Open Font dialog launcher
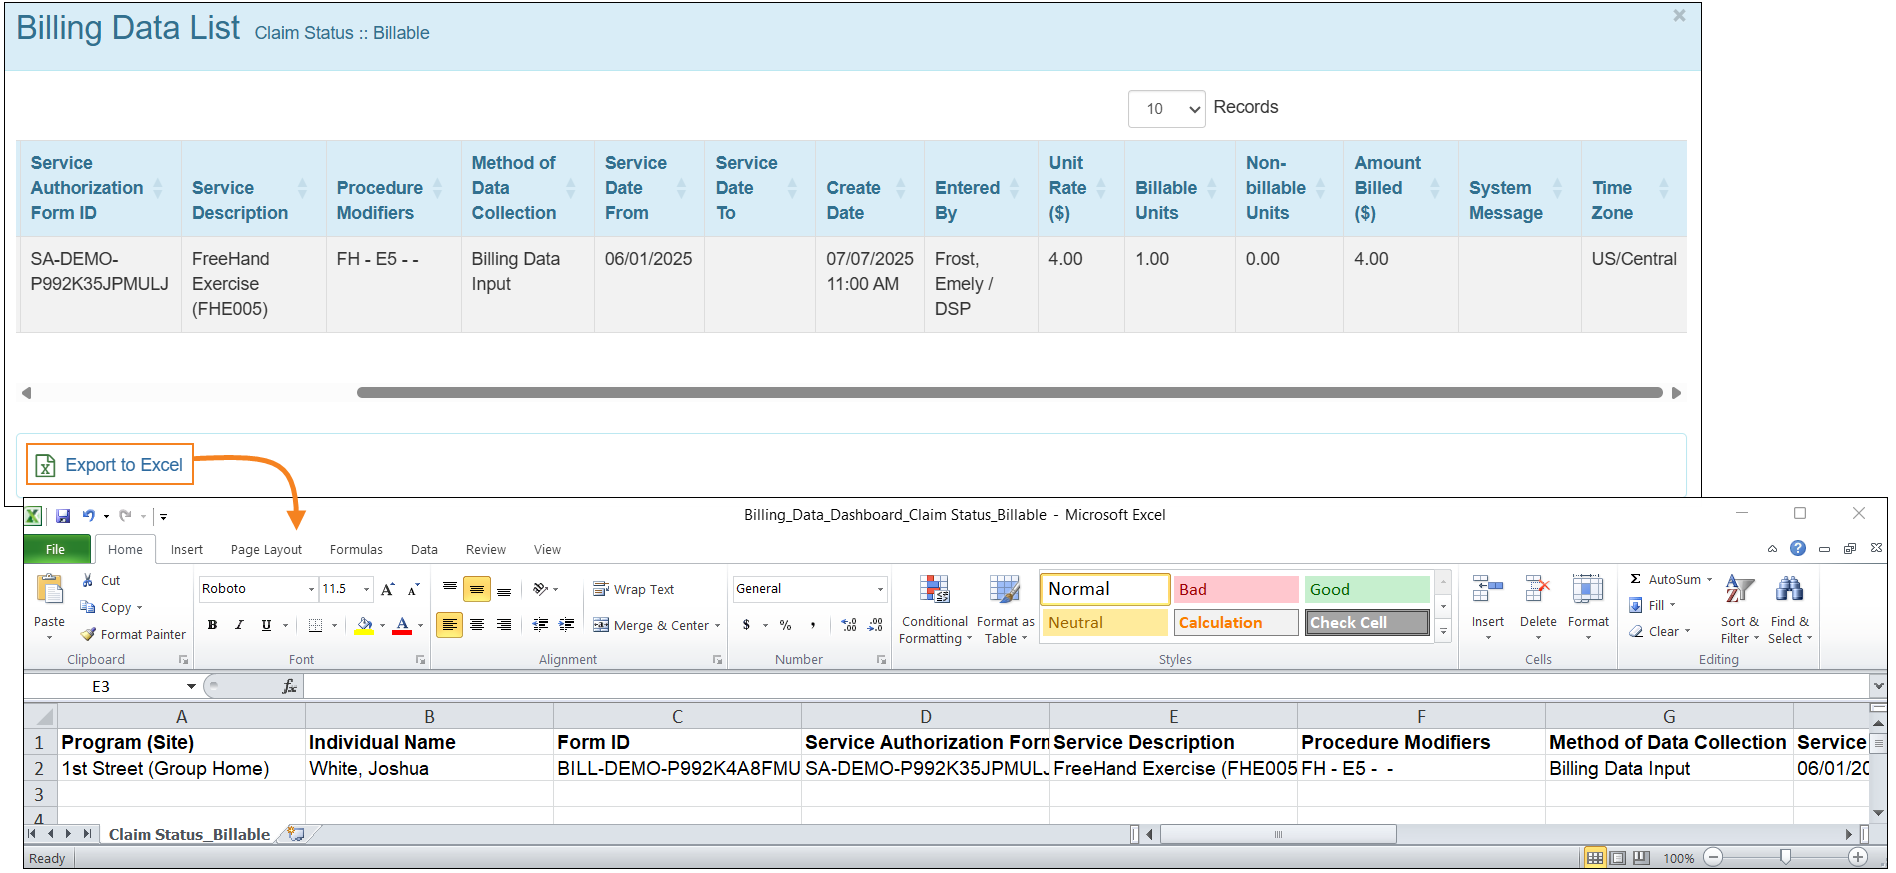 [420, 660]
